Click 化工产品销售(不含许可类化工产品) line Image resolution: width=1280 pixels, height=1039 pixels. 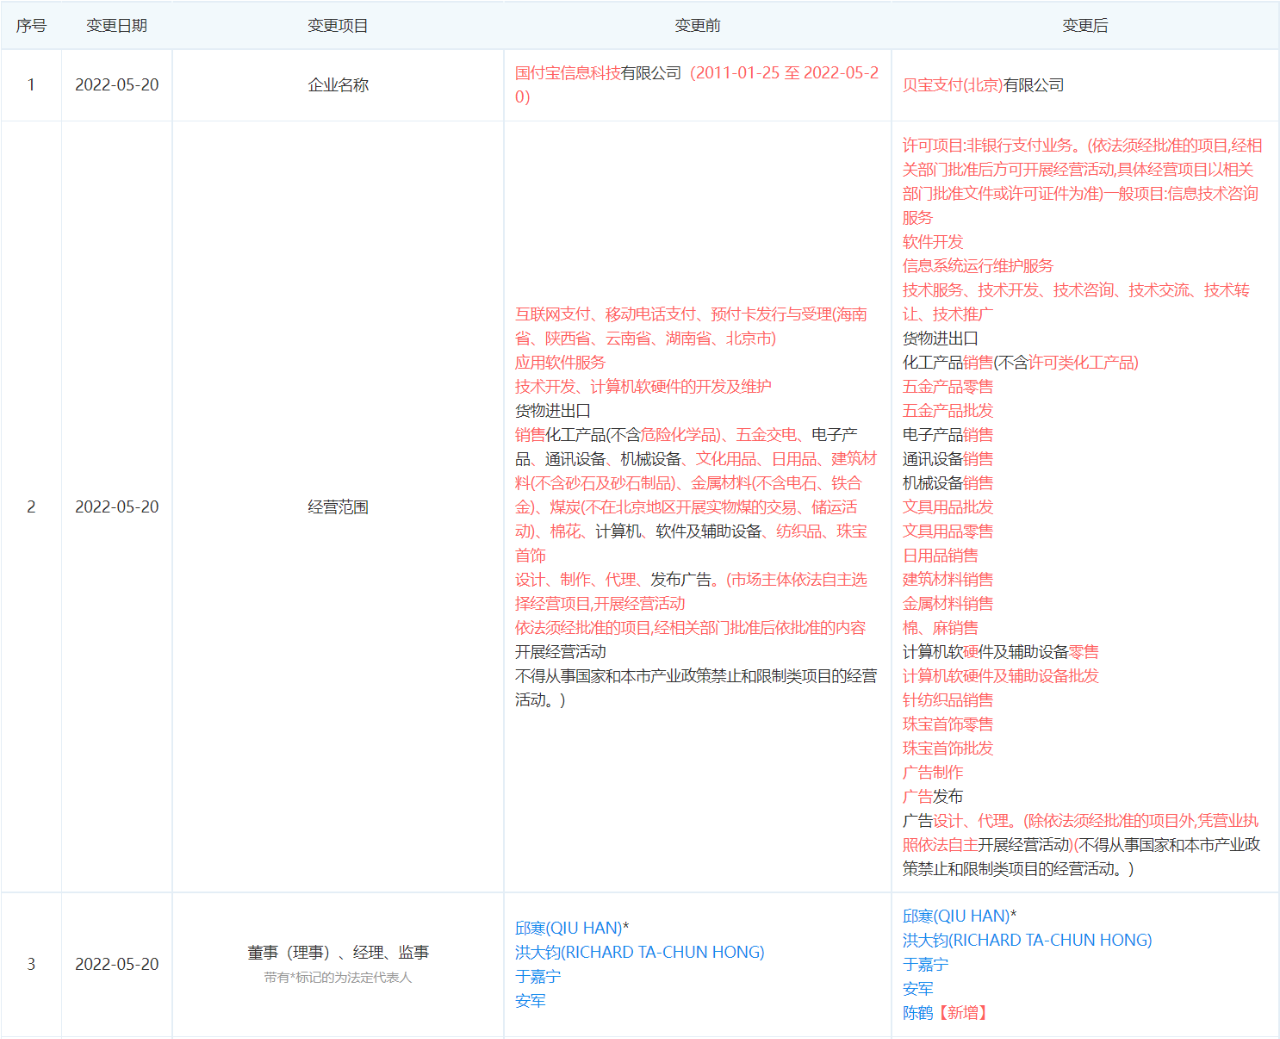click(1020, 362)
